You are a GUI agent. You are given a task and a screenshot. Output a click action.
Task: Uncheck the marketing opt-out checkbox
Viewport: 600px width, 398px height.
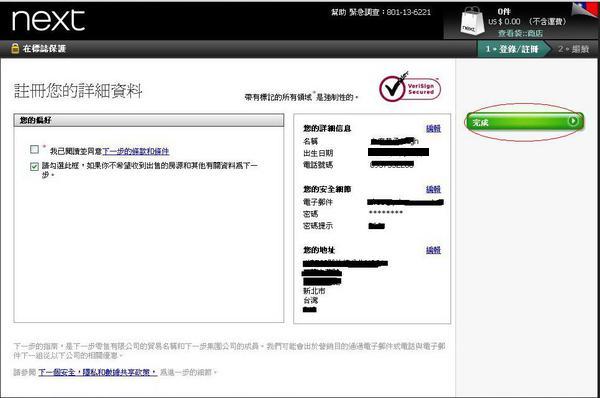click(34, 166)
